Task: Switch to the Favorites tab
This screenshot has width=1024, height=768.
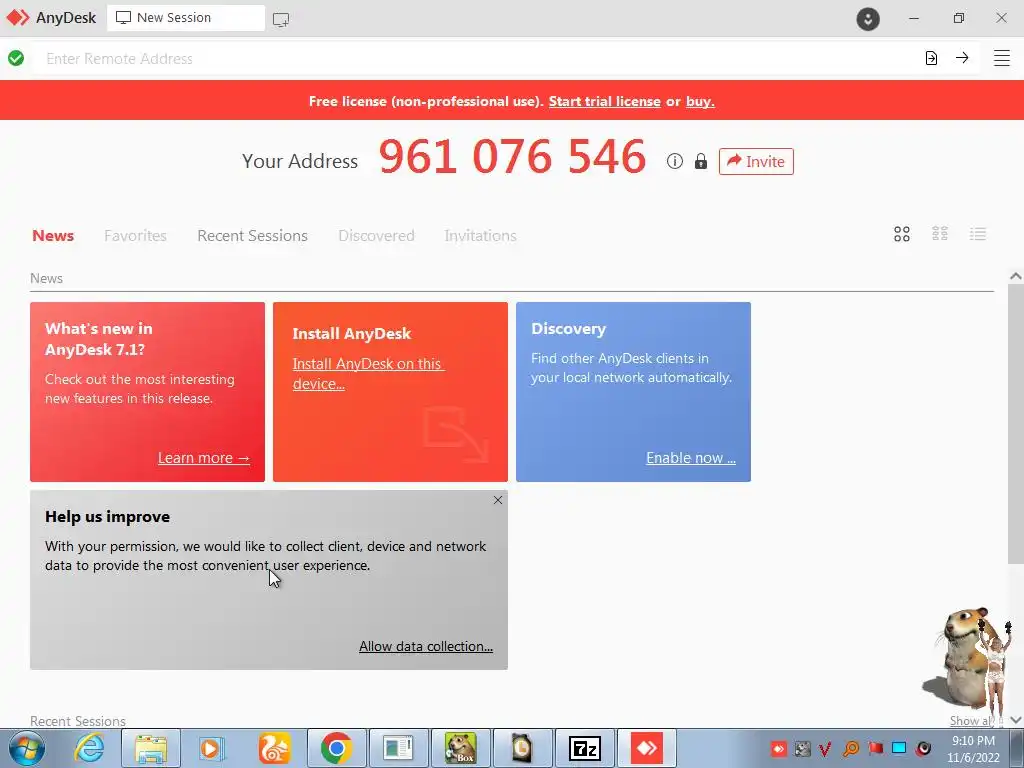Action: pyautogui.click(x=135, y=235)
